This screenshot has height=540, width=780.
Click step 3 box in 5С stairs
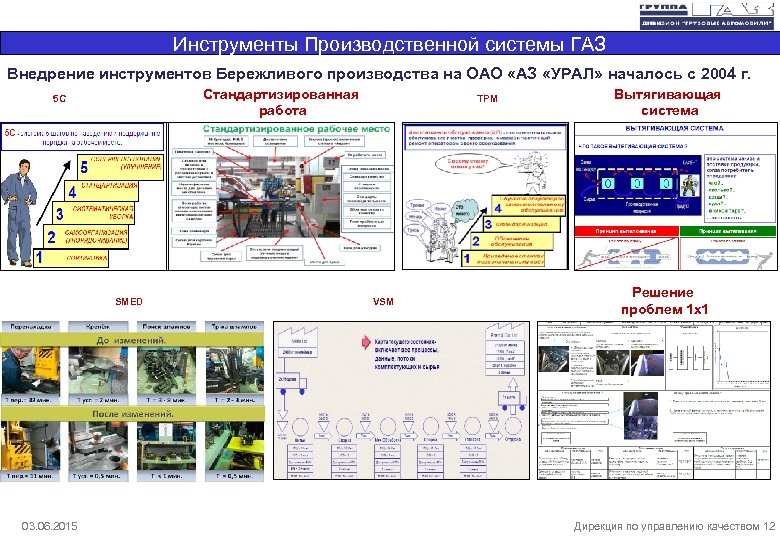click(x=94, y=213)
